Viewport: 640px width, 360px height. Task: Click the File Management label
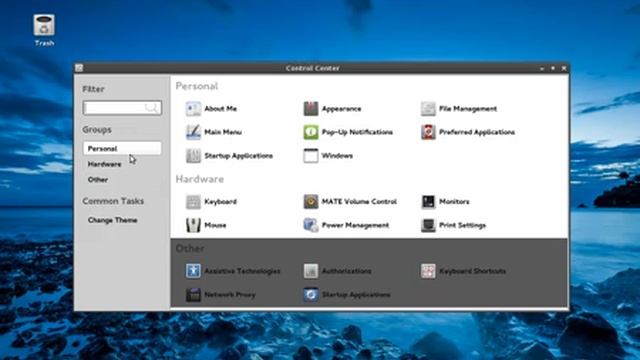pos(468,109)
